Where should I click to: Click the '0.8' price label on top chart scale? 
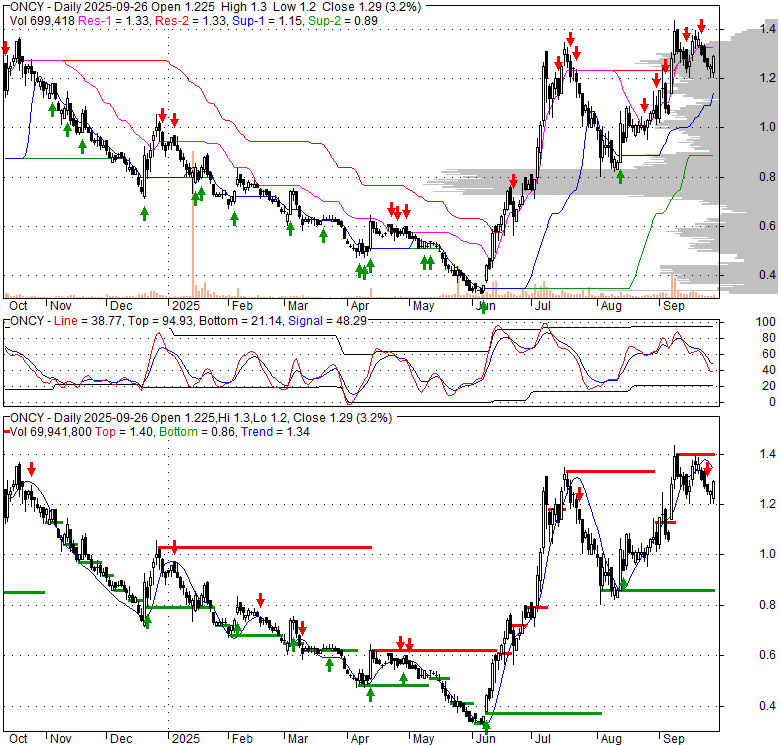(x=768, y=177)
